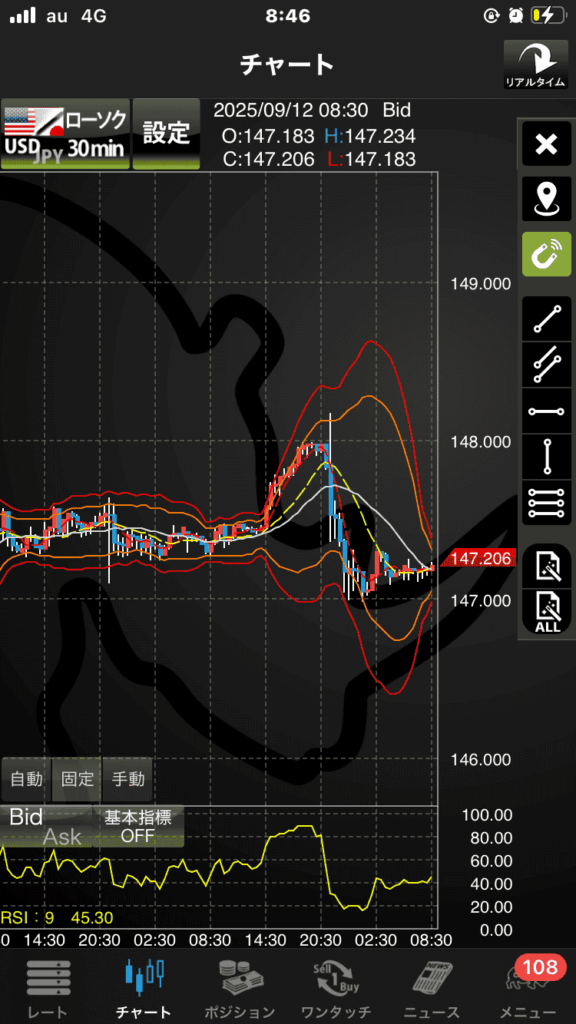Select the vertical line drawing tool
576x1024 pixels.
(547, 457)
